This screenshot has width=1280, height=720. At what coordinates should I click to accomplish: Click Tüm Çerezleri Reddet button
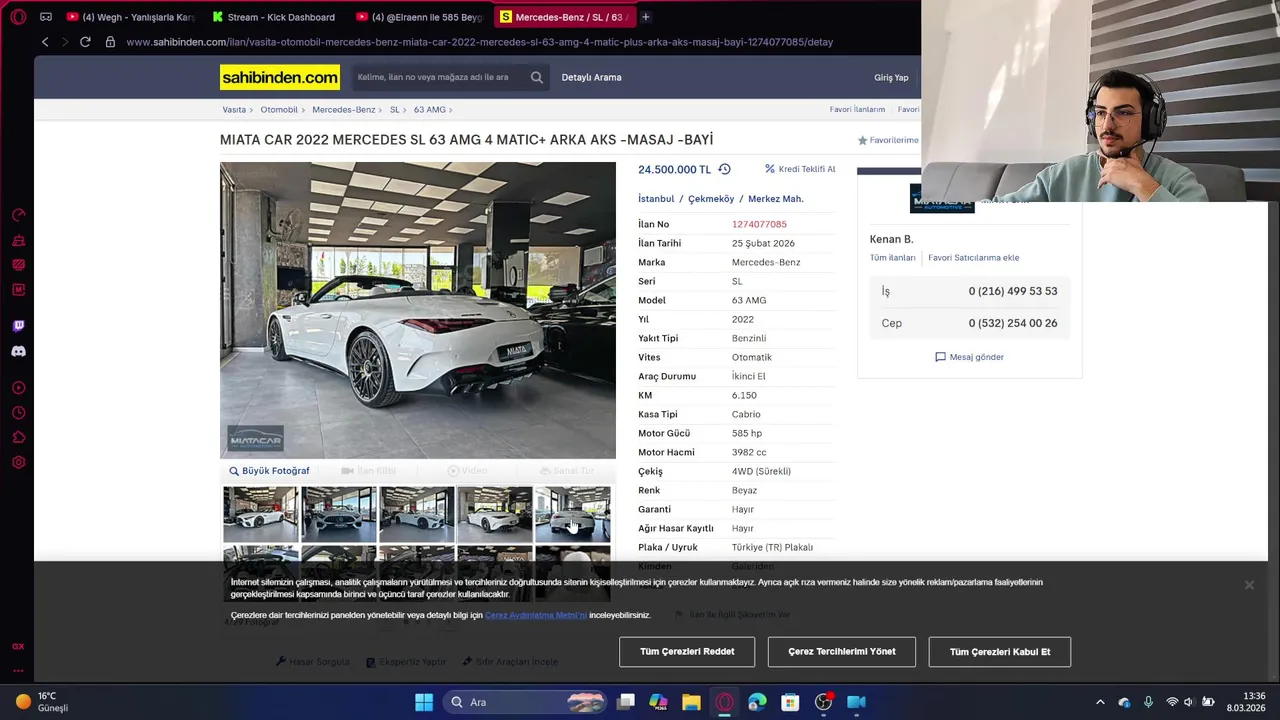[x=687, y=652]
